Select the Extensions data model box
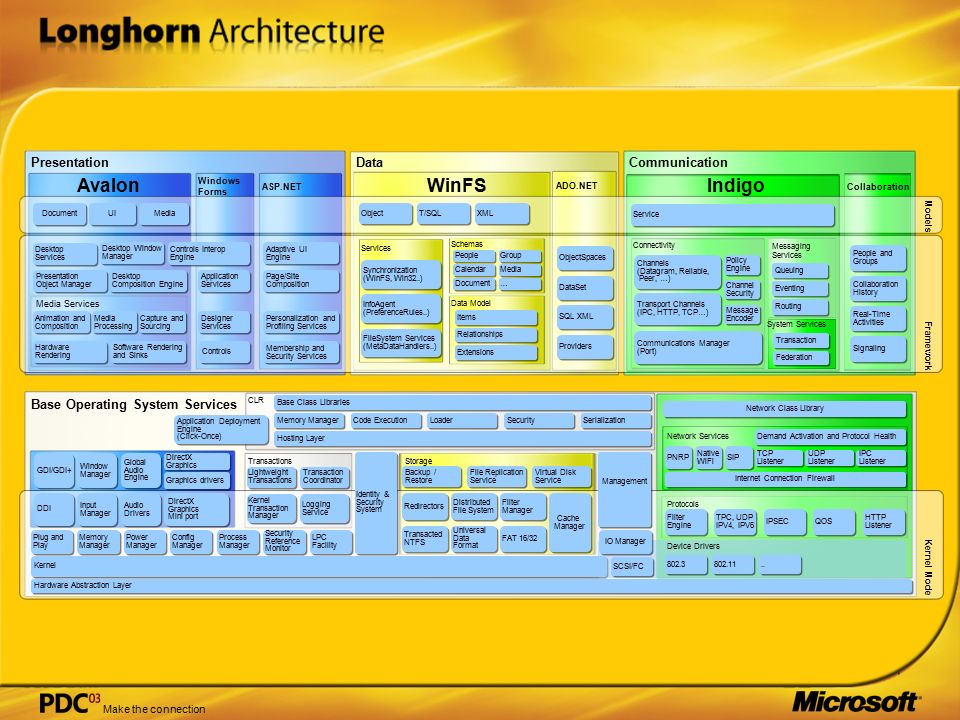The image size is (960, 720). (x=495, y=353)
